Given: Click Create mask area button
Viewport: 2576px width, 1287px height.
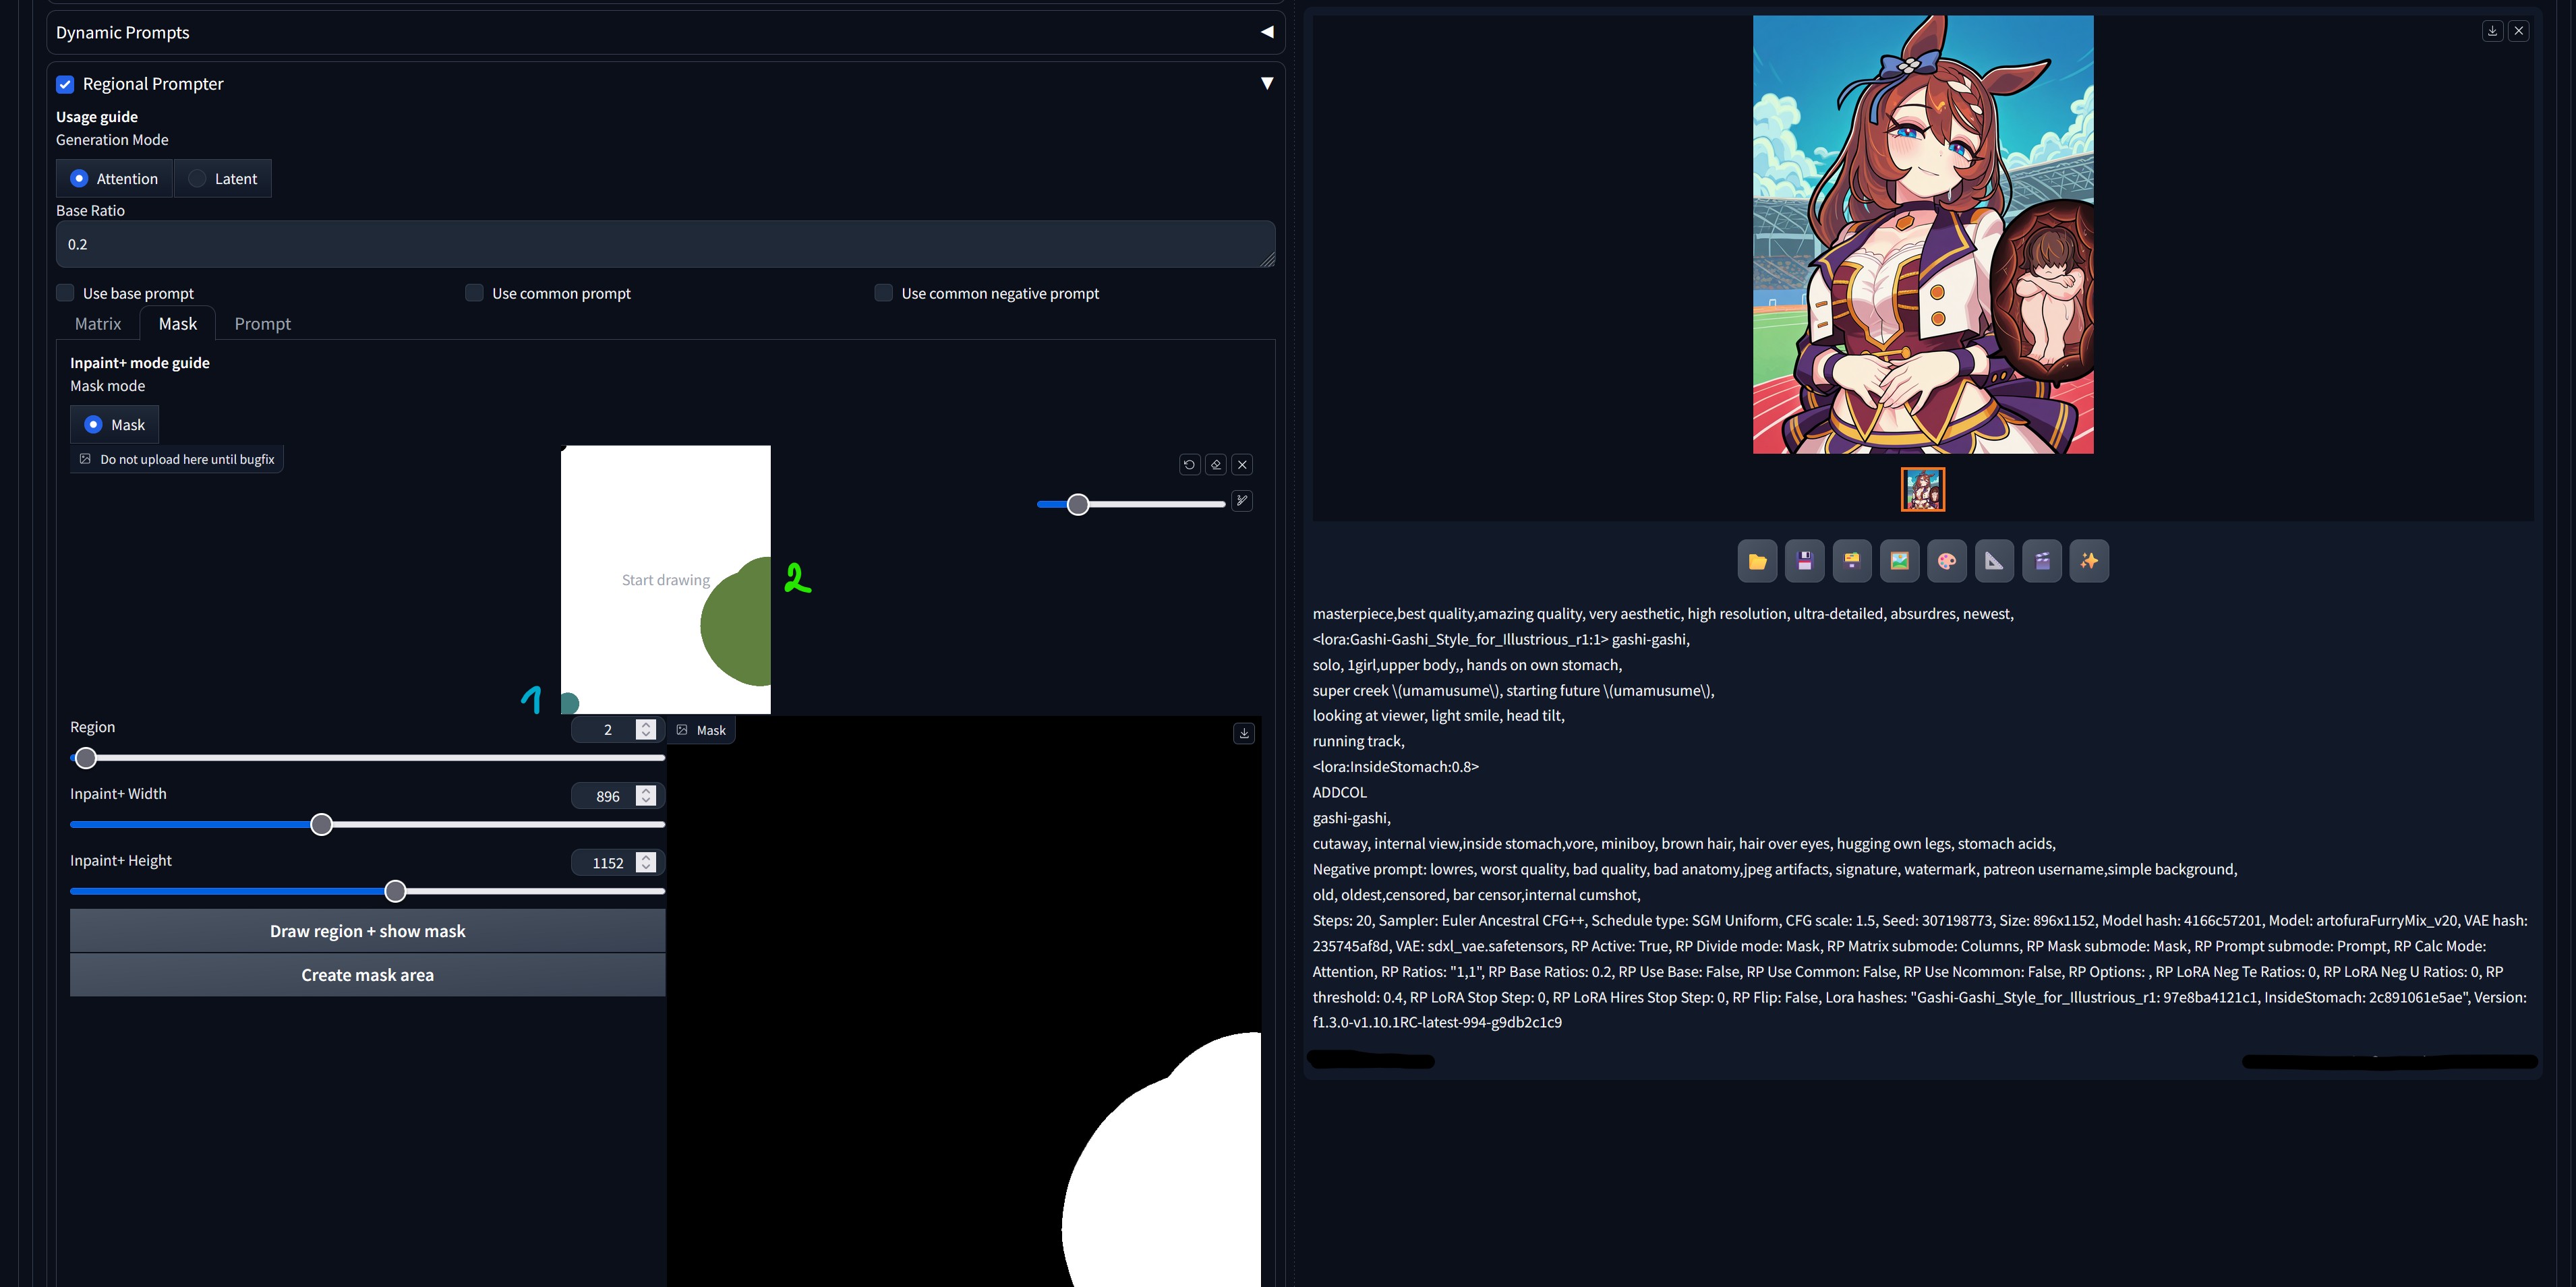Looking at the screenshot, I should pos(367,975).
